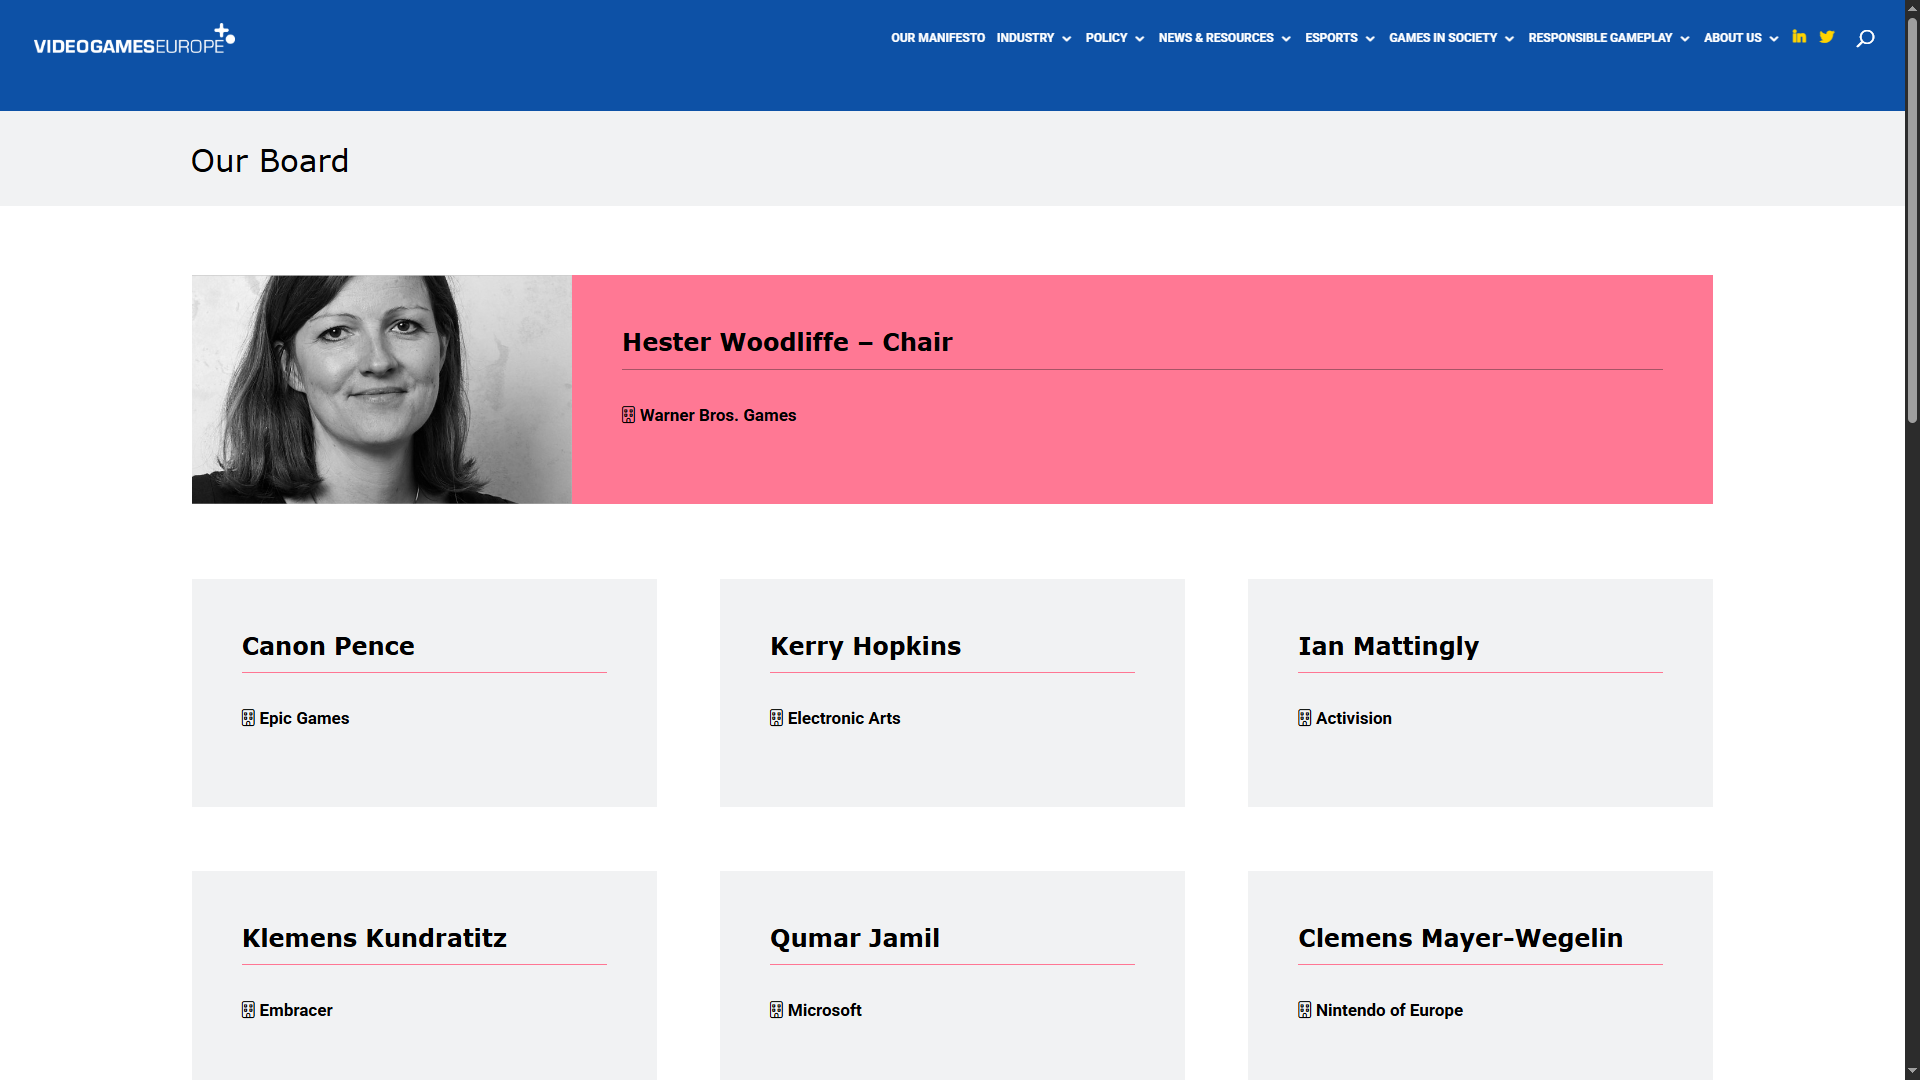Open the search magnifier icon
This screenshot has height=1080, width=1920.
1865,38
